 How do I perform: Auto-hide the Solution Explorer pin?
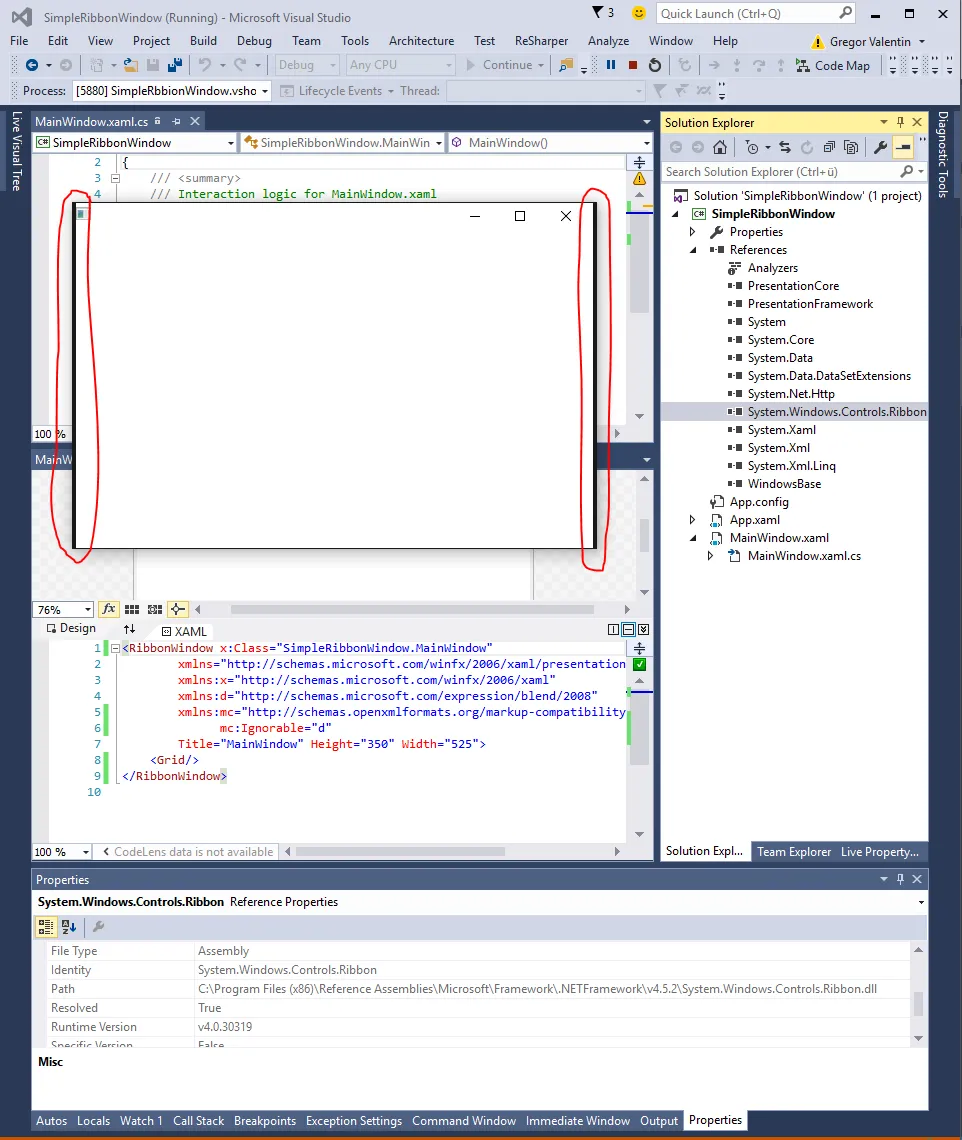click(x=900, y=122)
